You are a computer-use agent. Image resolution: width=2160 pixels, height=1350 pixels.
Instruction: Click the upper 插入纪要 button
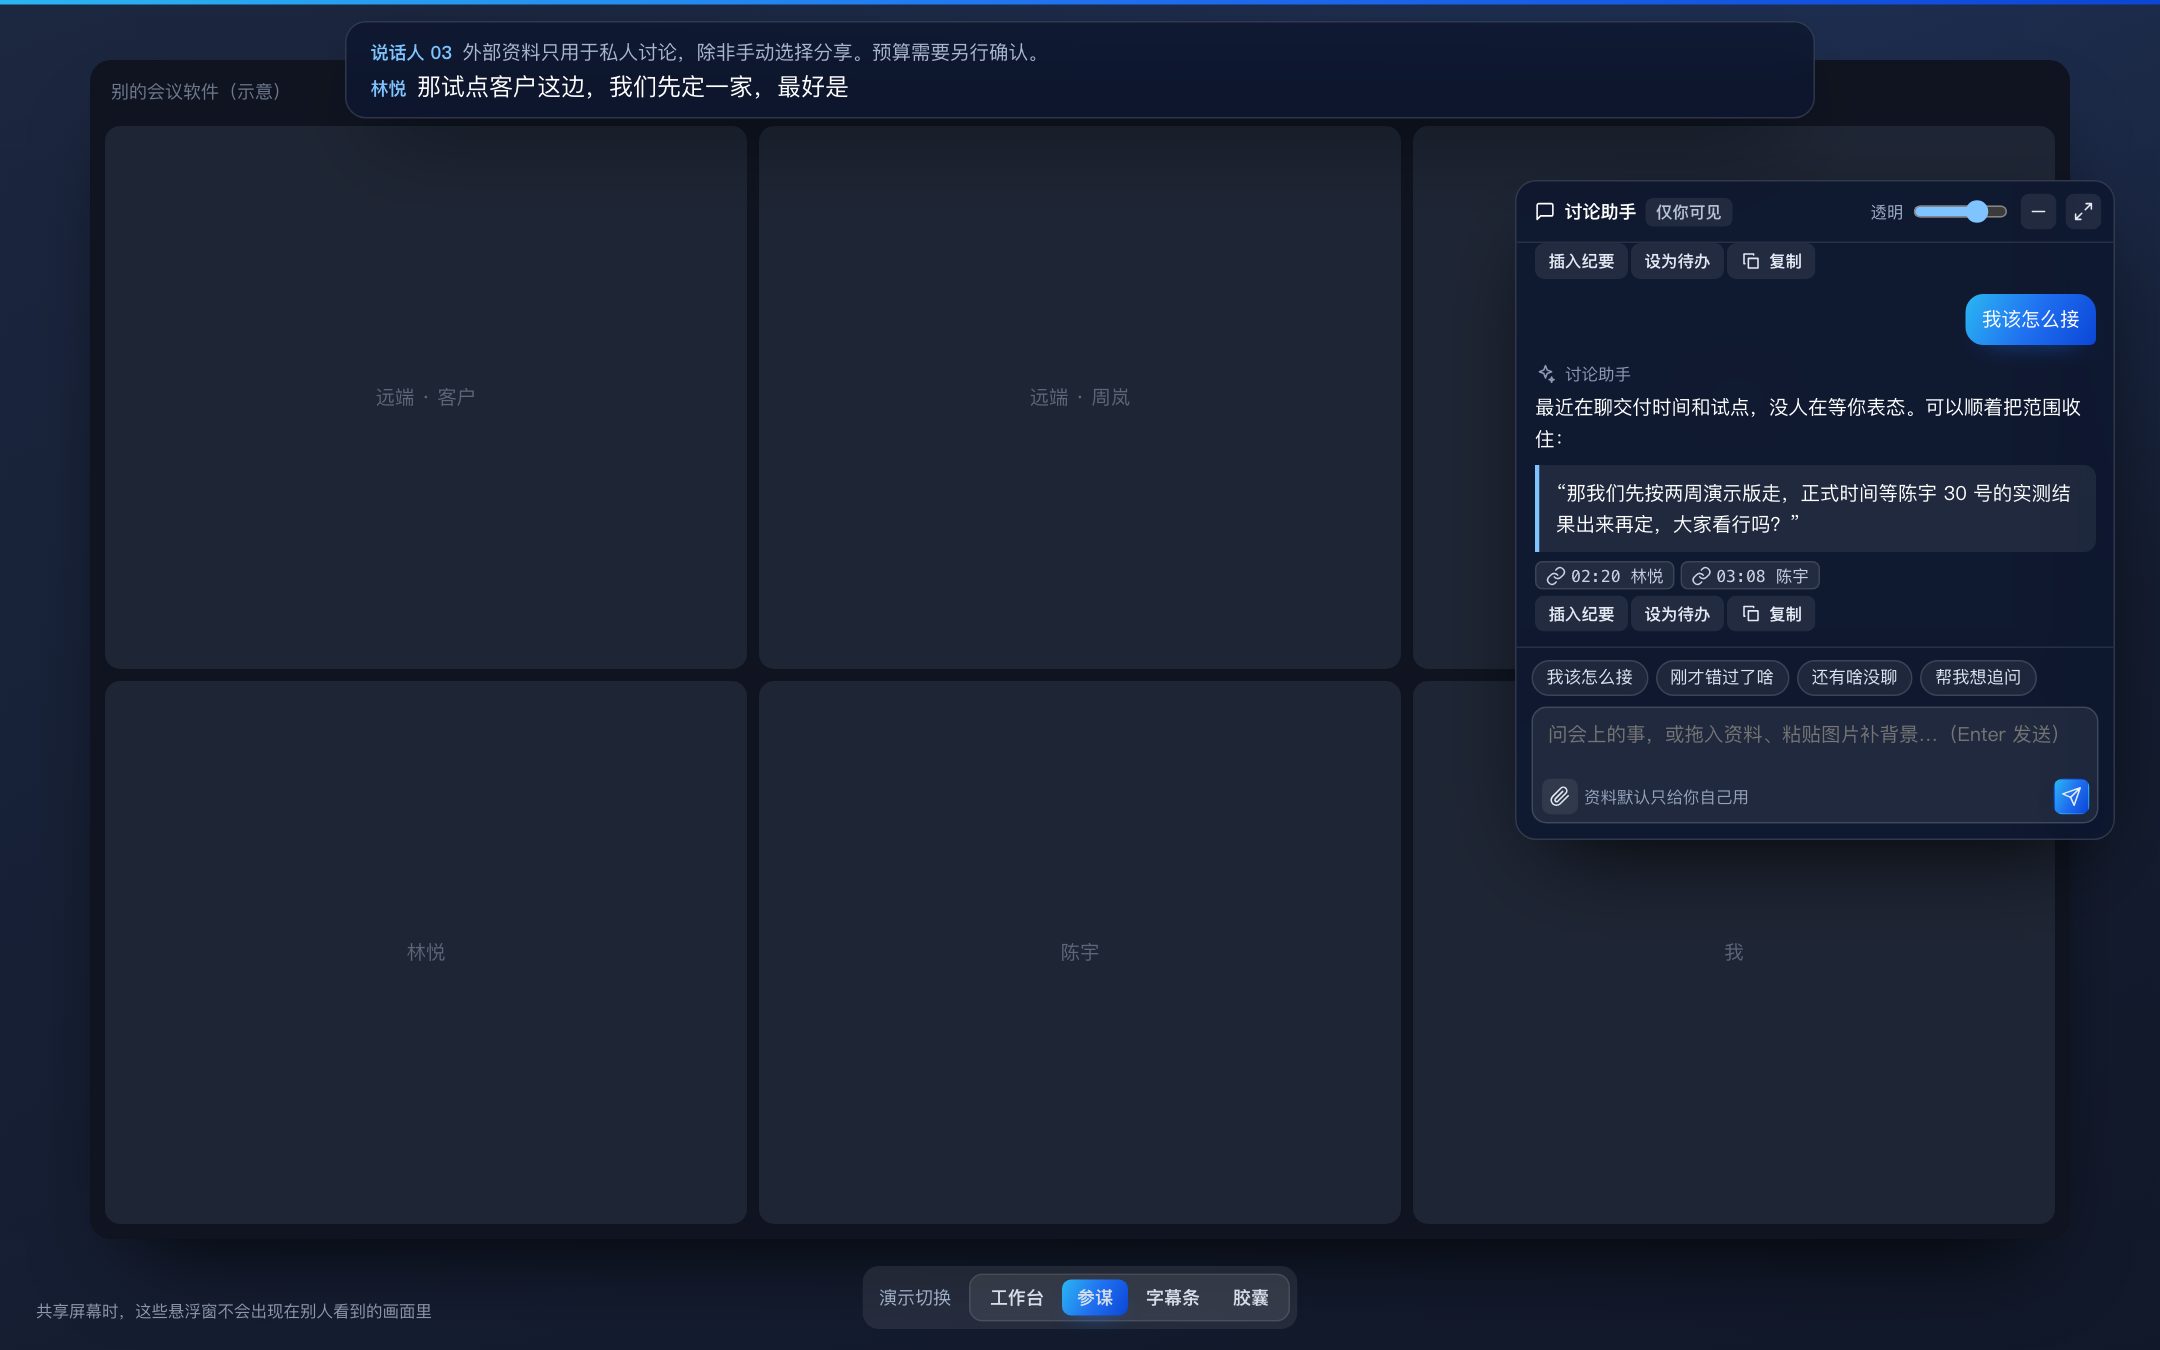coord(1581,261)
